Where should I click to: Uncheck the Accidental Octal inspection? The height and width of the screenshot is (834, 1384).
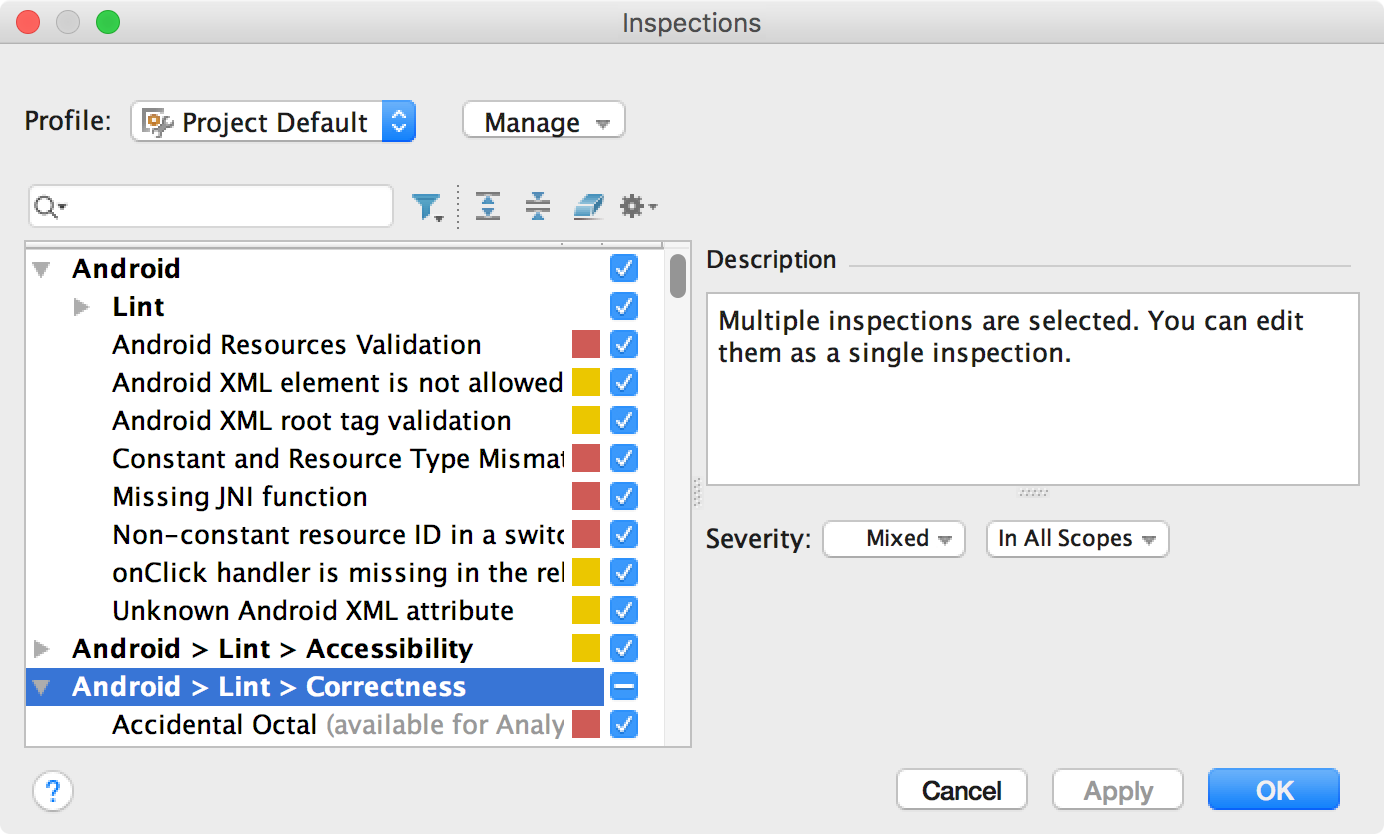click(621, 724)
